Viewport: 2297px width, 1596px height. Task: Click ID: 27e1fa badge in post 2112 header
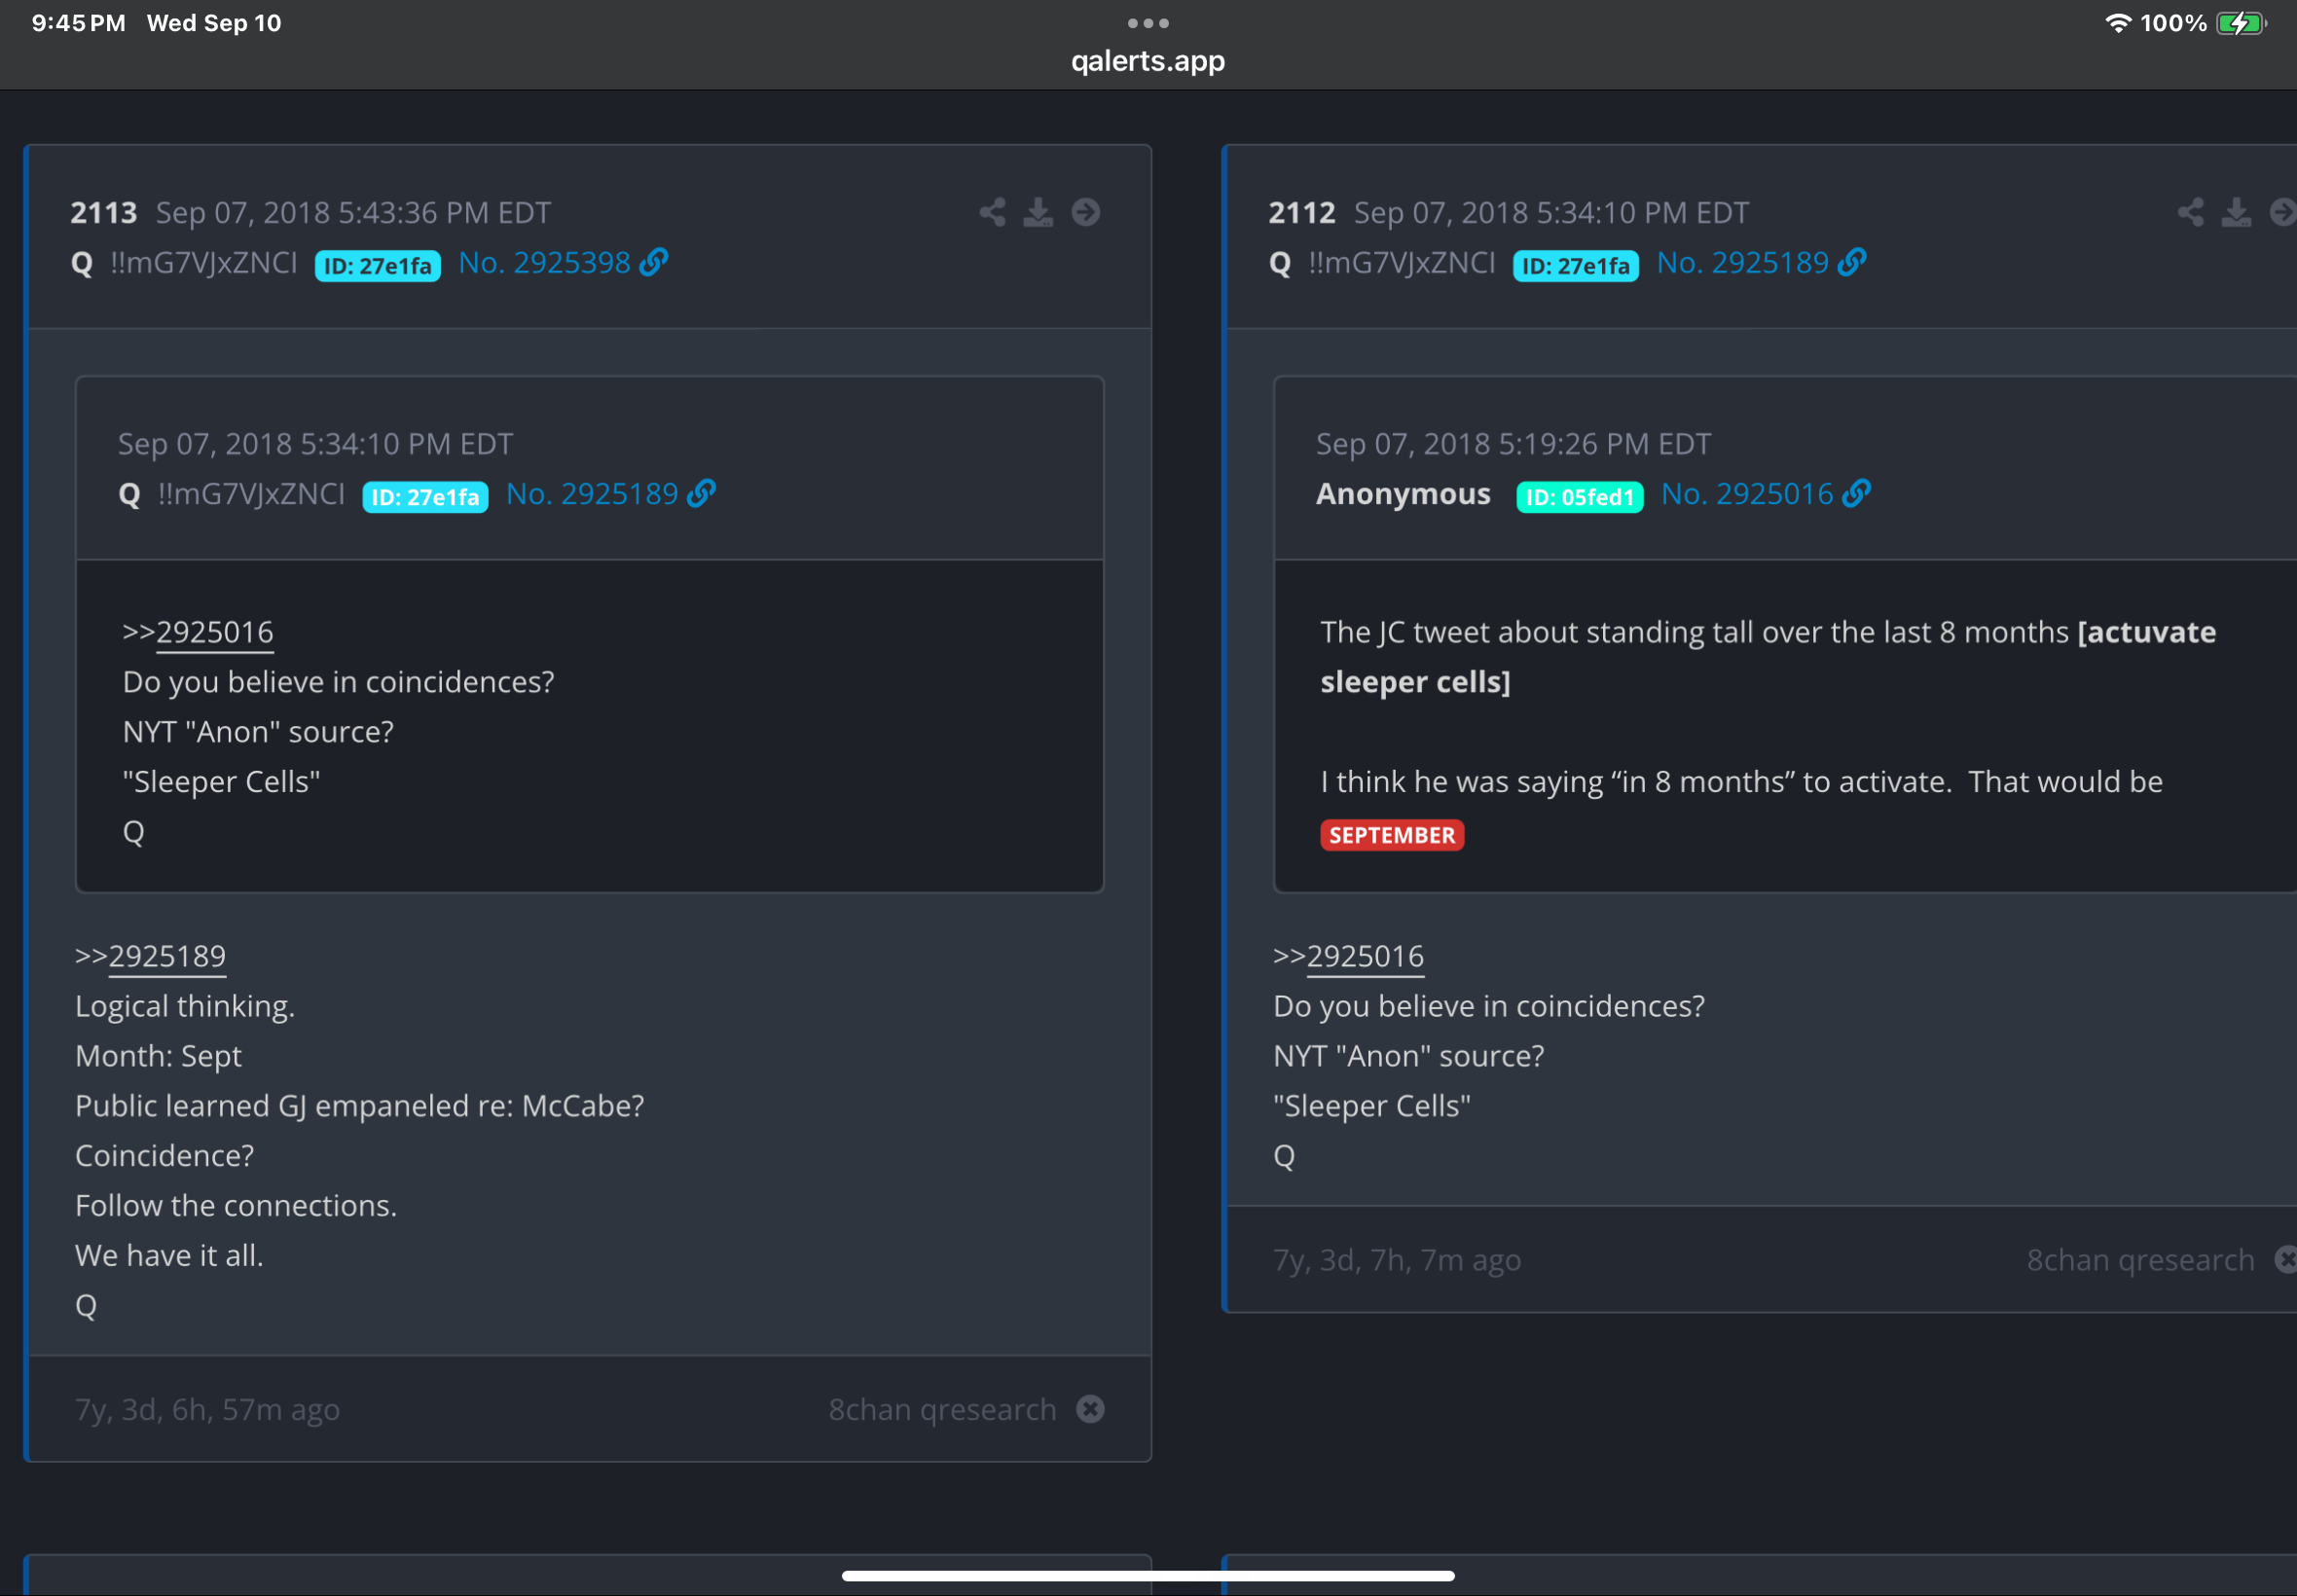1576,266
